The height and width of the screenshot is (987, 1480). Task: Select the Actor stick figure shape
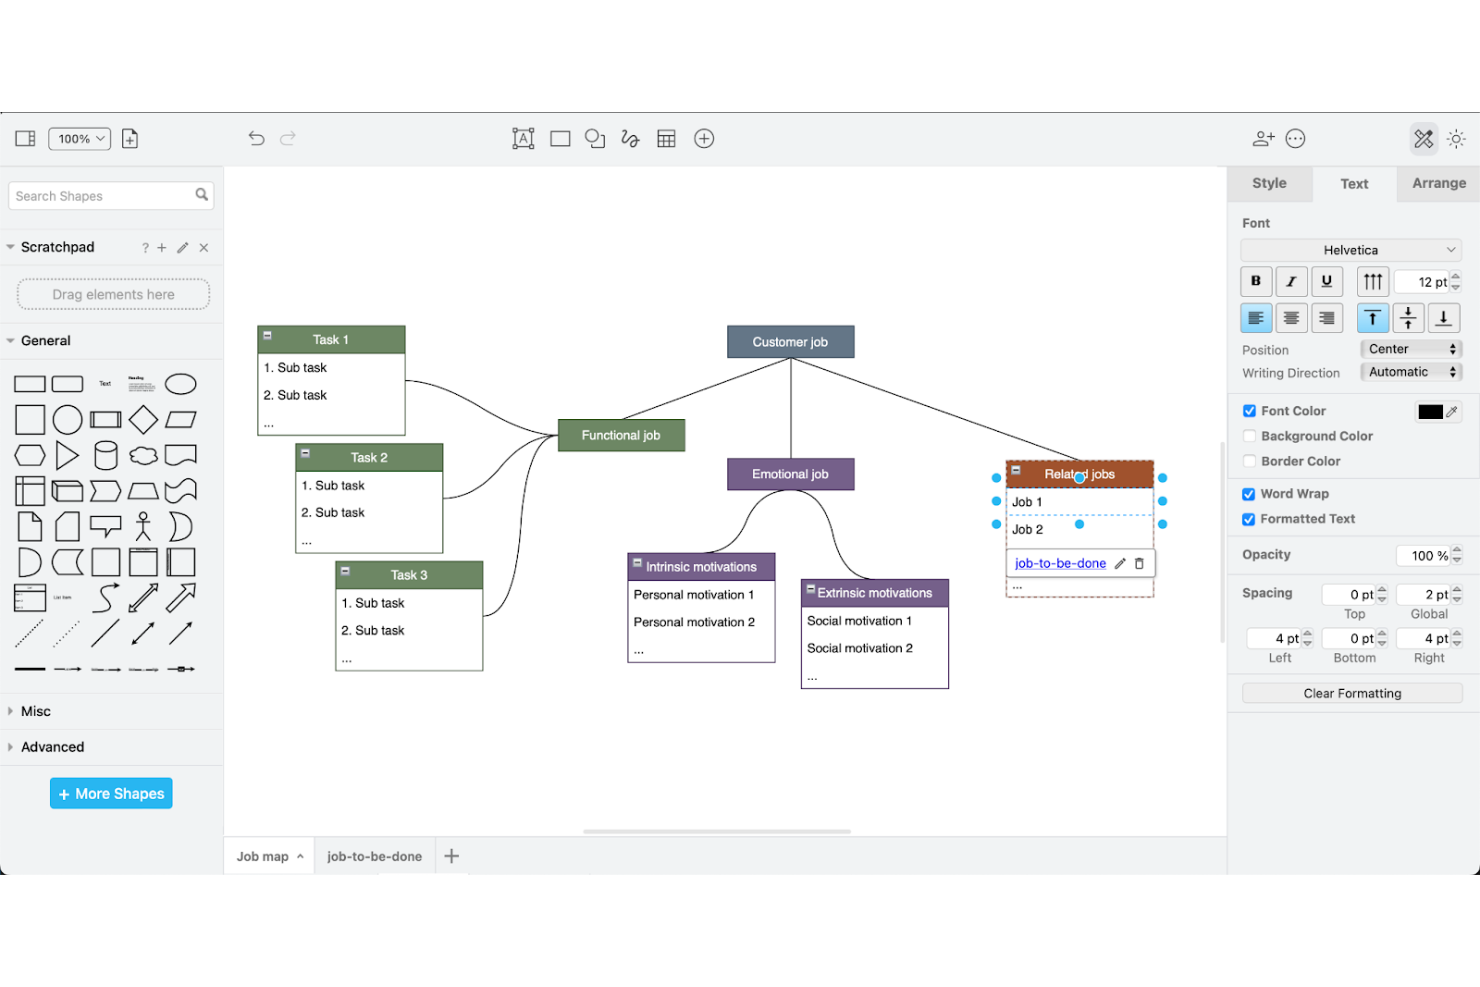click(x=143, y=527)
